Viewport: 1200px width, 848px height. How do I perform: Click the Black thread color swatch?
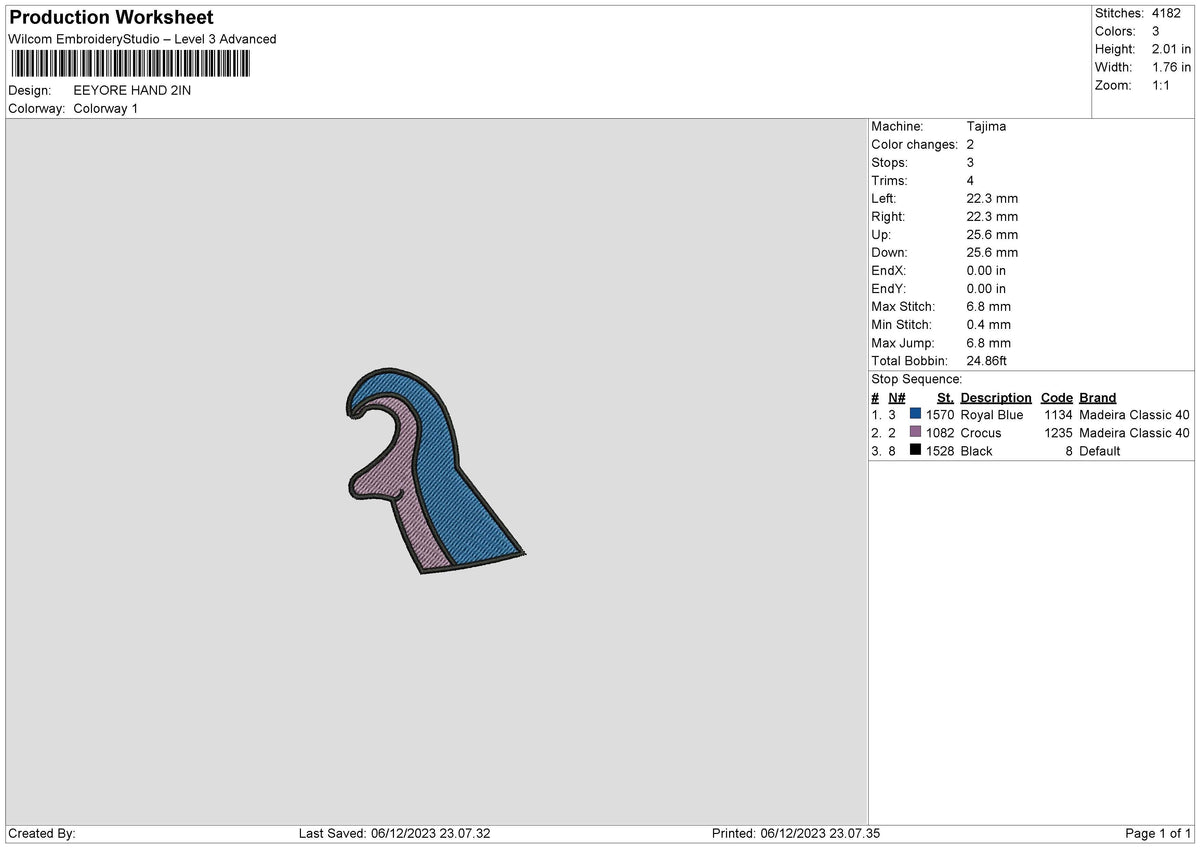coord(915,450)
